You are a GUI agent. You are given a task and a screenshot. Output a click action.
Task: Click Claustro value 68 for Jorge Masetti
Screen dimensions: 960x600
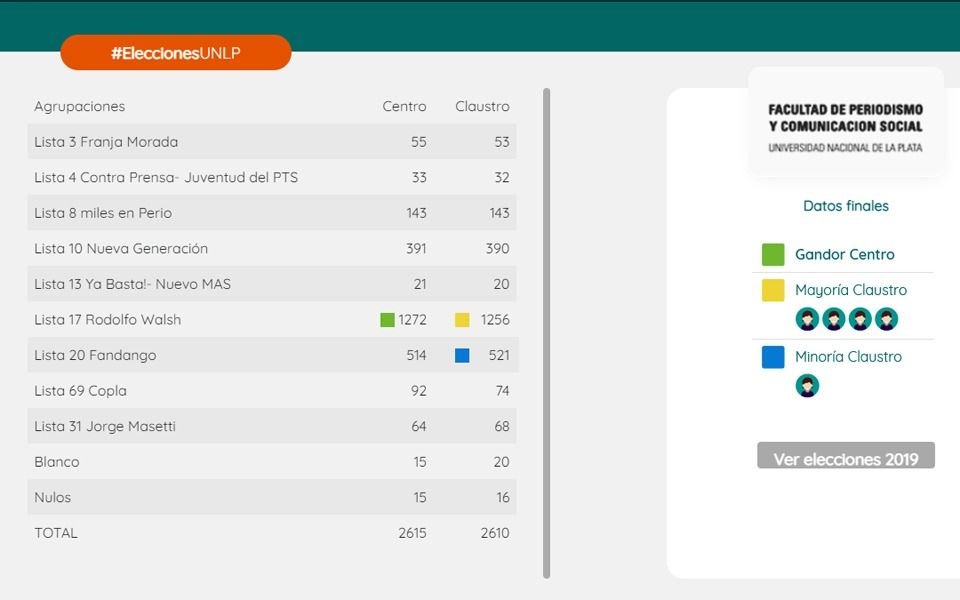point(502,426)
